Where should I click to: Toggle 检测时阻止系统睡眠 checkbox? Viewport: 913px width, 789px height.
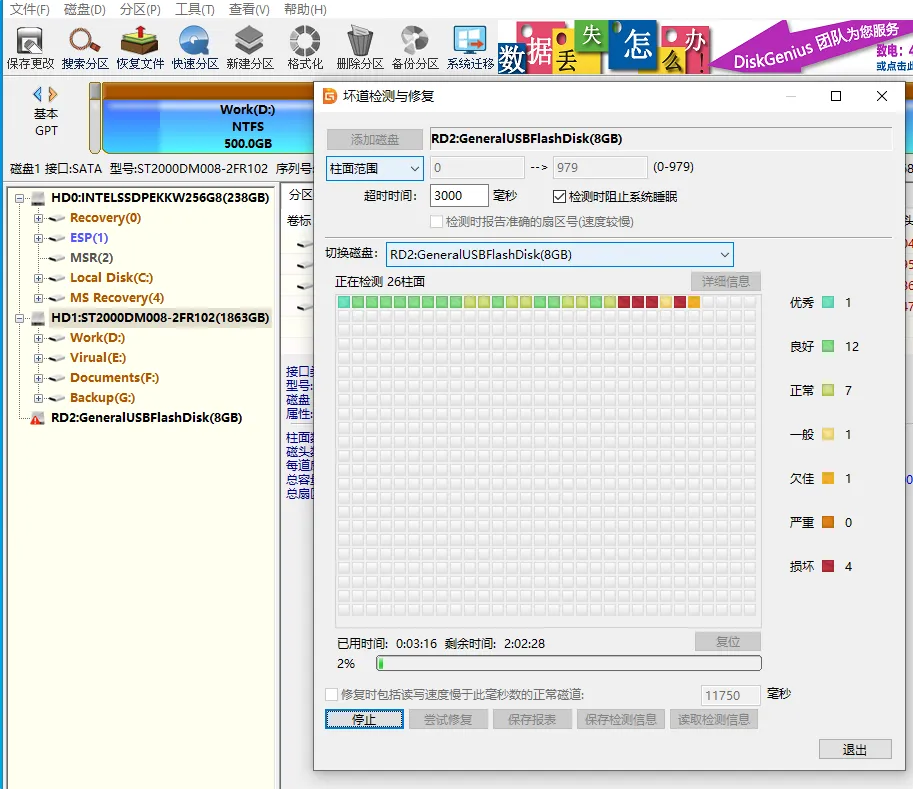pos(559,196)
